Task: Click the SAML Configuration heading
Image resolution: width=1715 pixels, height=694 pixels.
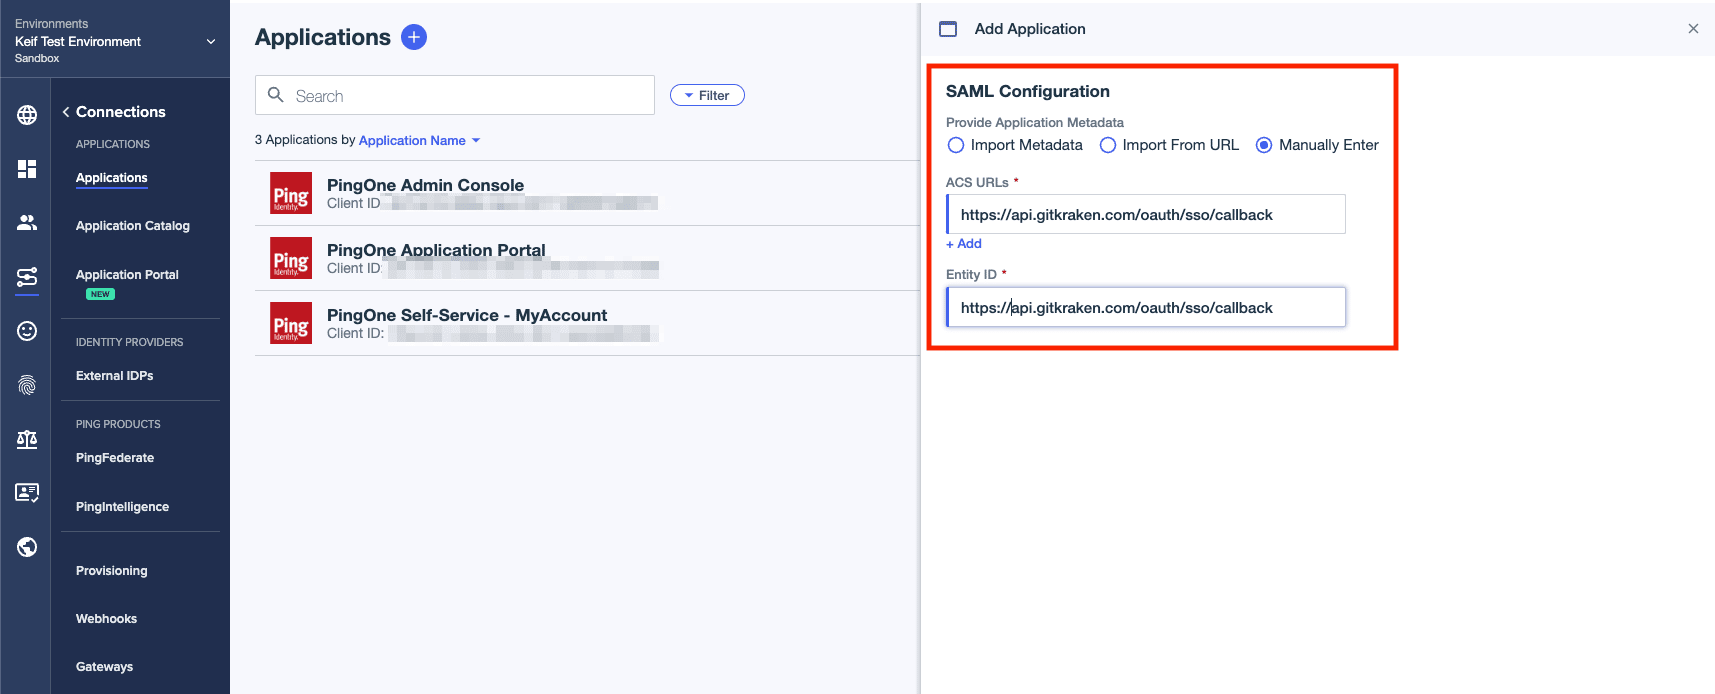Action: coord(1028,91)
